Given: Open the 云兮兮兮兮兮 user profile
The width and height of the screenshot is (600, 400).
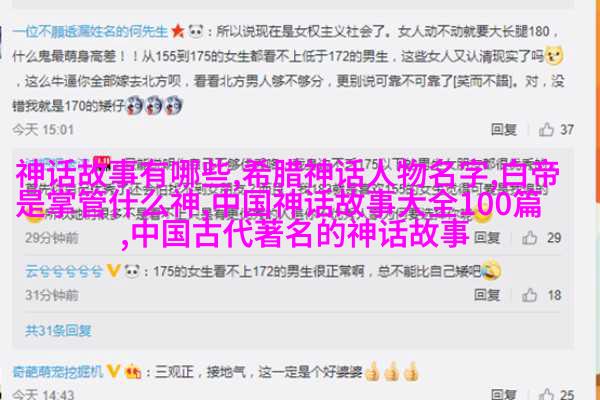Looking at the screenshot, I should pyautogui.click(x=64, y=271).
